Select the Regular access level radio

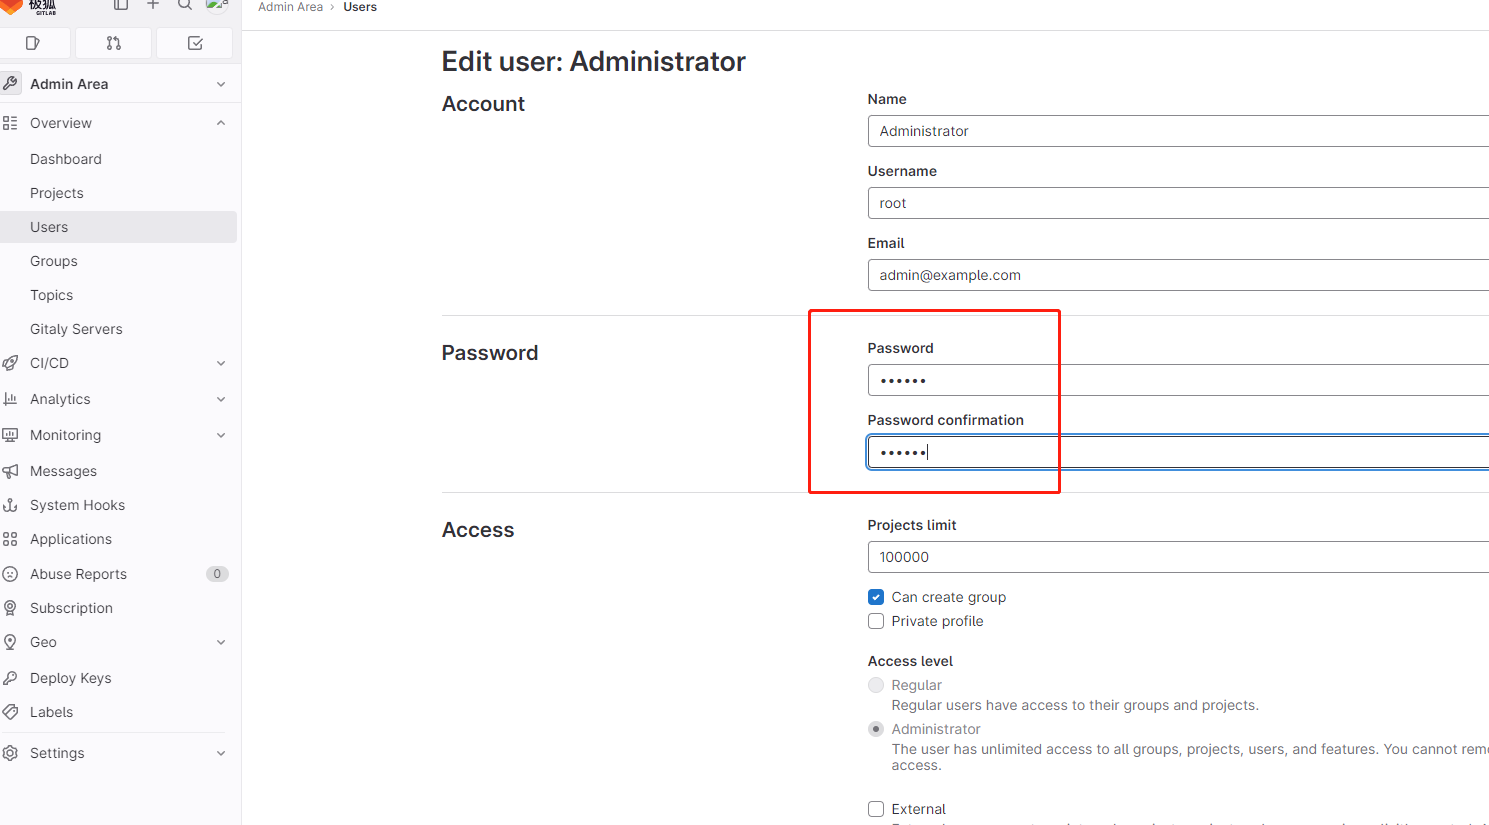click(876, 685)
